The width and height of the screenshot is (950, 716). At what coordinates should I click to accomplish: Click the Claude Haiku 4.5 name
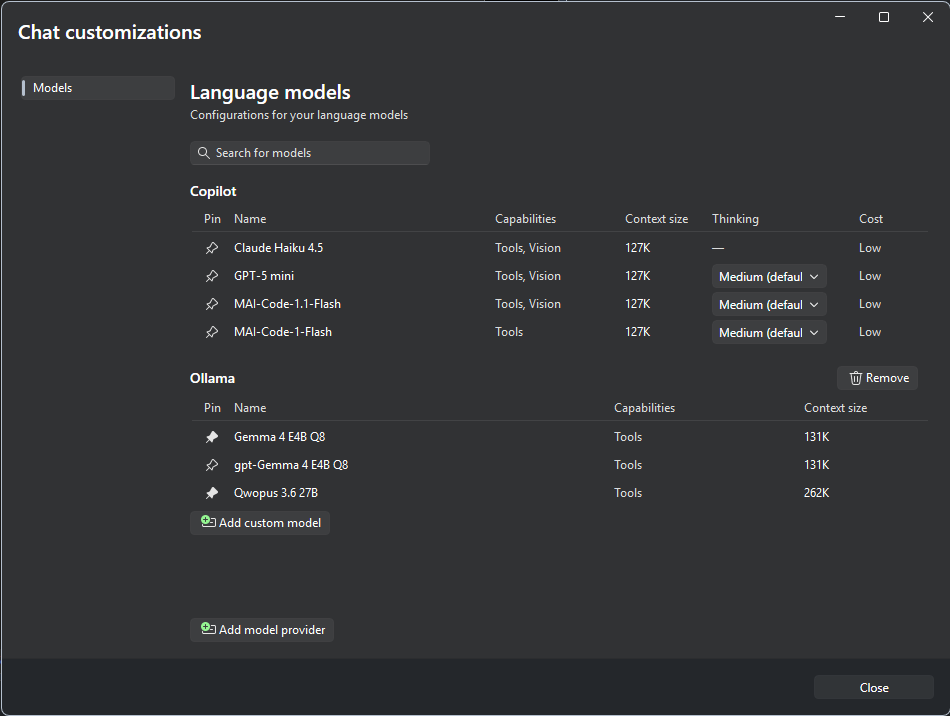[x=279, y=248]
